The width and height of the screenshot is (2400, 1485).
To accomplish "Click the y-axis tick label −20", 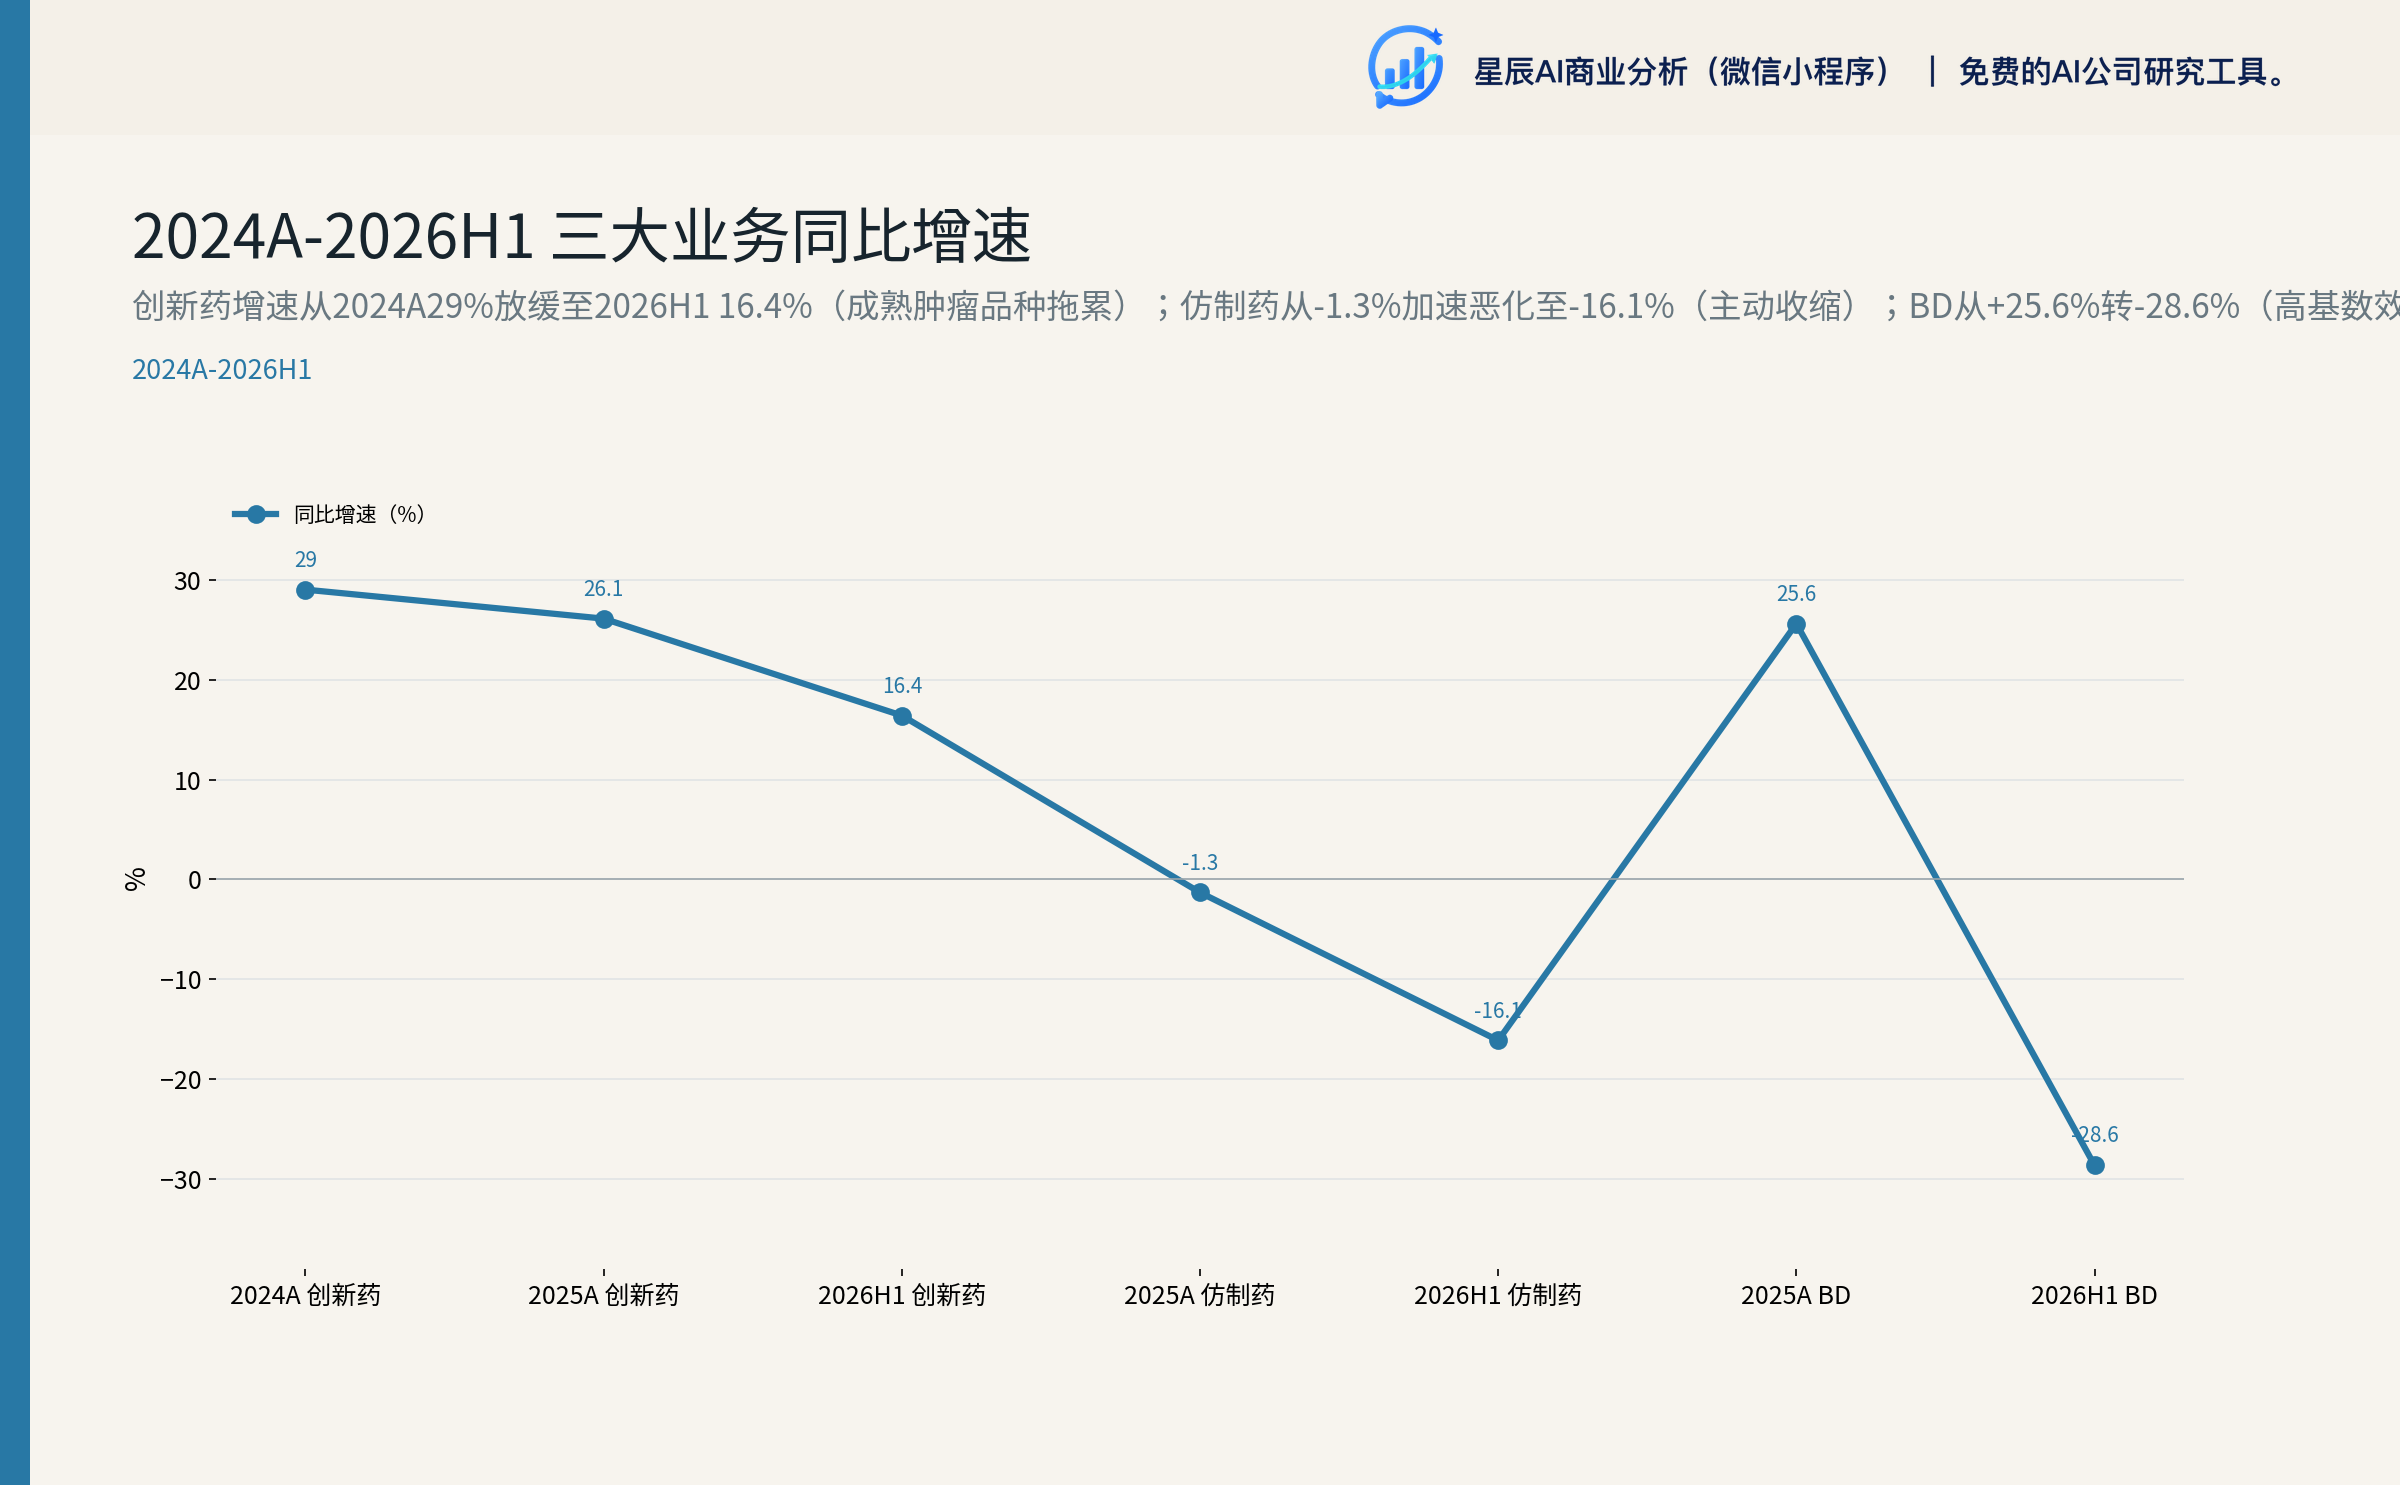I will coord(181,1081).
